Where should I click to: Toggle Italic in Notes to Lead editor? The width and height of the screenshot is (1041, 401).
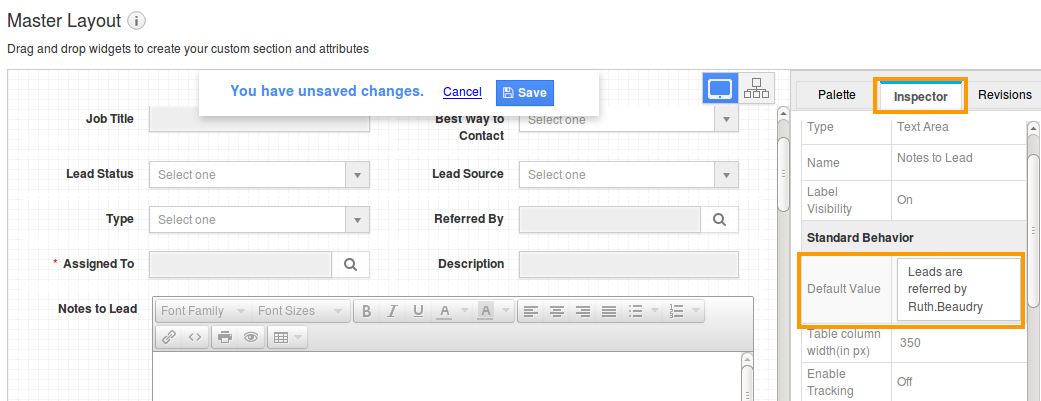click(392, 311)
